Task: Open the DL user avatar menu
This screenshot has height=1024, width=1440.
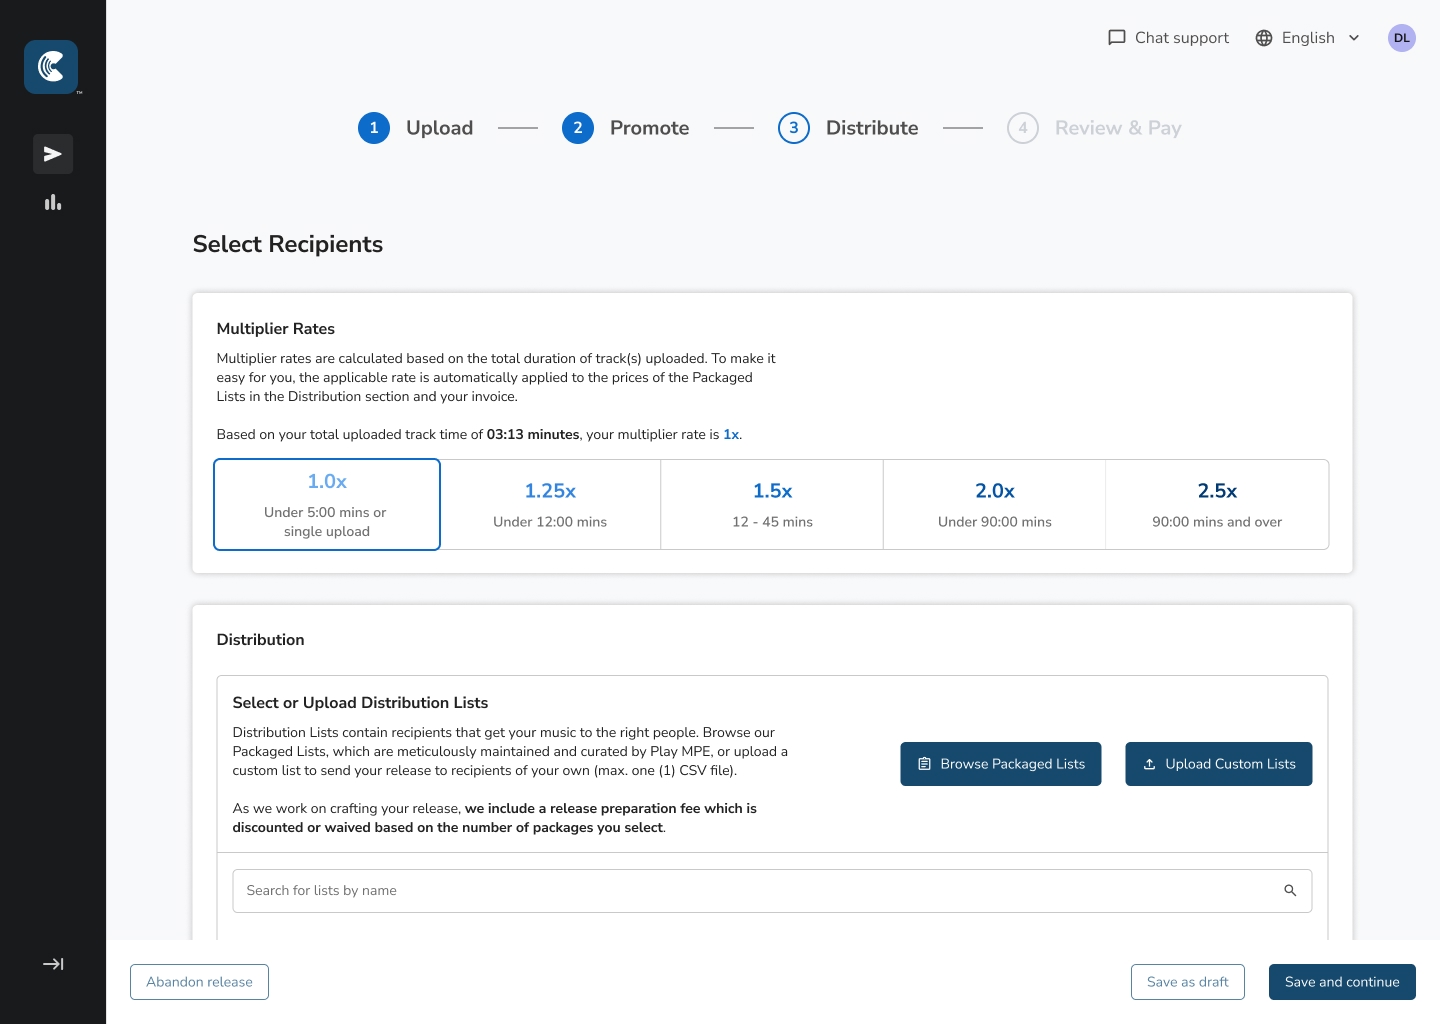Action: point(1401,38)
